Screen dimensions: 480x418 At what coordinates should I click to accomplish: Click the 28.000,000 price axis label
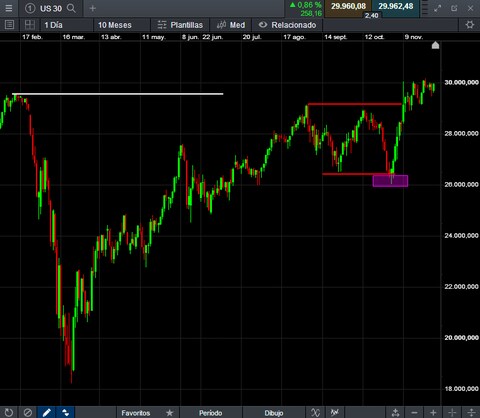click(461, 133)
